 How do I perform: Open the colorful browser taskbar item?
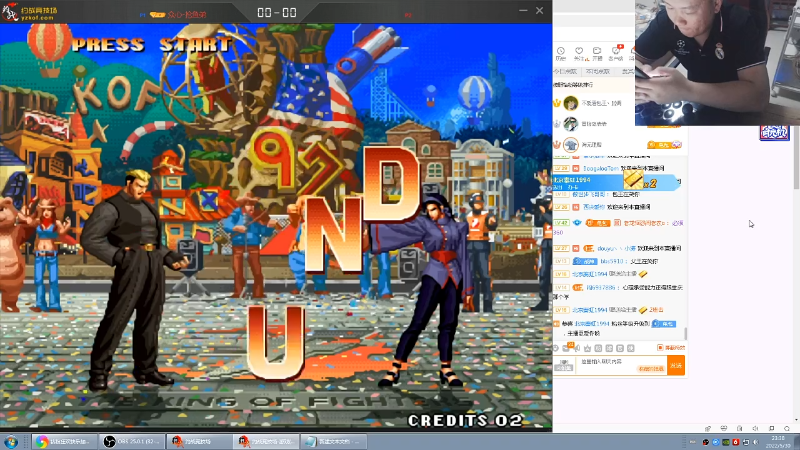[x=65, y=441]
